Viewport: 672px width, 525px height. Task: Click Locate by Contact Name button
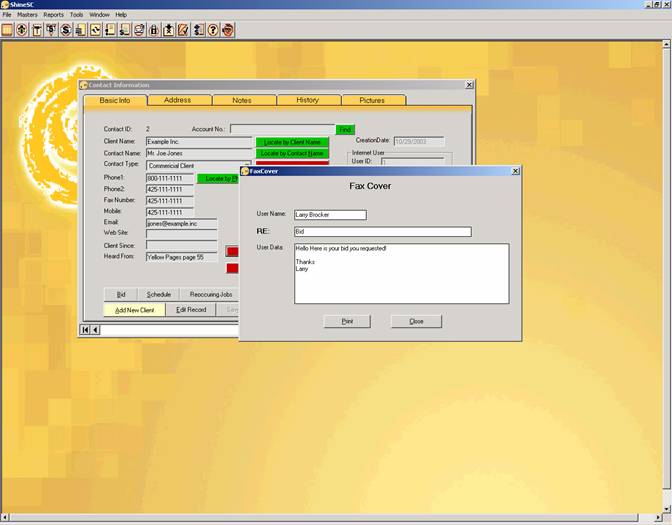(292, 153)
